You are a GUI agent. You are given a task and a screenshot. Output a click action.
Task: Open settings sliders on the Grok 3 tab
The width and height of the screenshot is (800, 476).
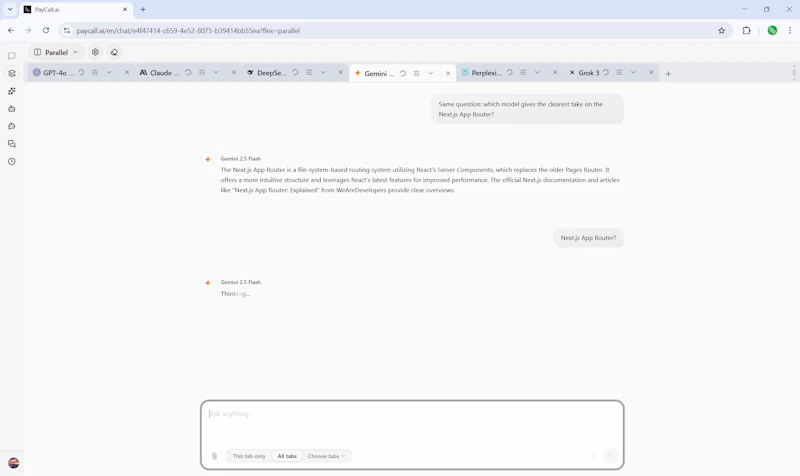click(619, 73)
